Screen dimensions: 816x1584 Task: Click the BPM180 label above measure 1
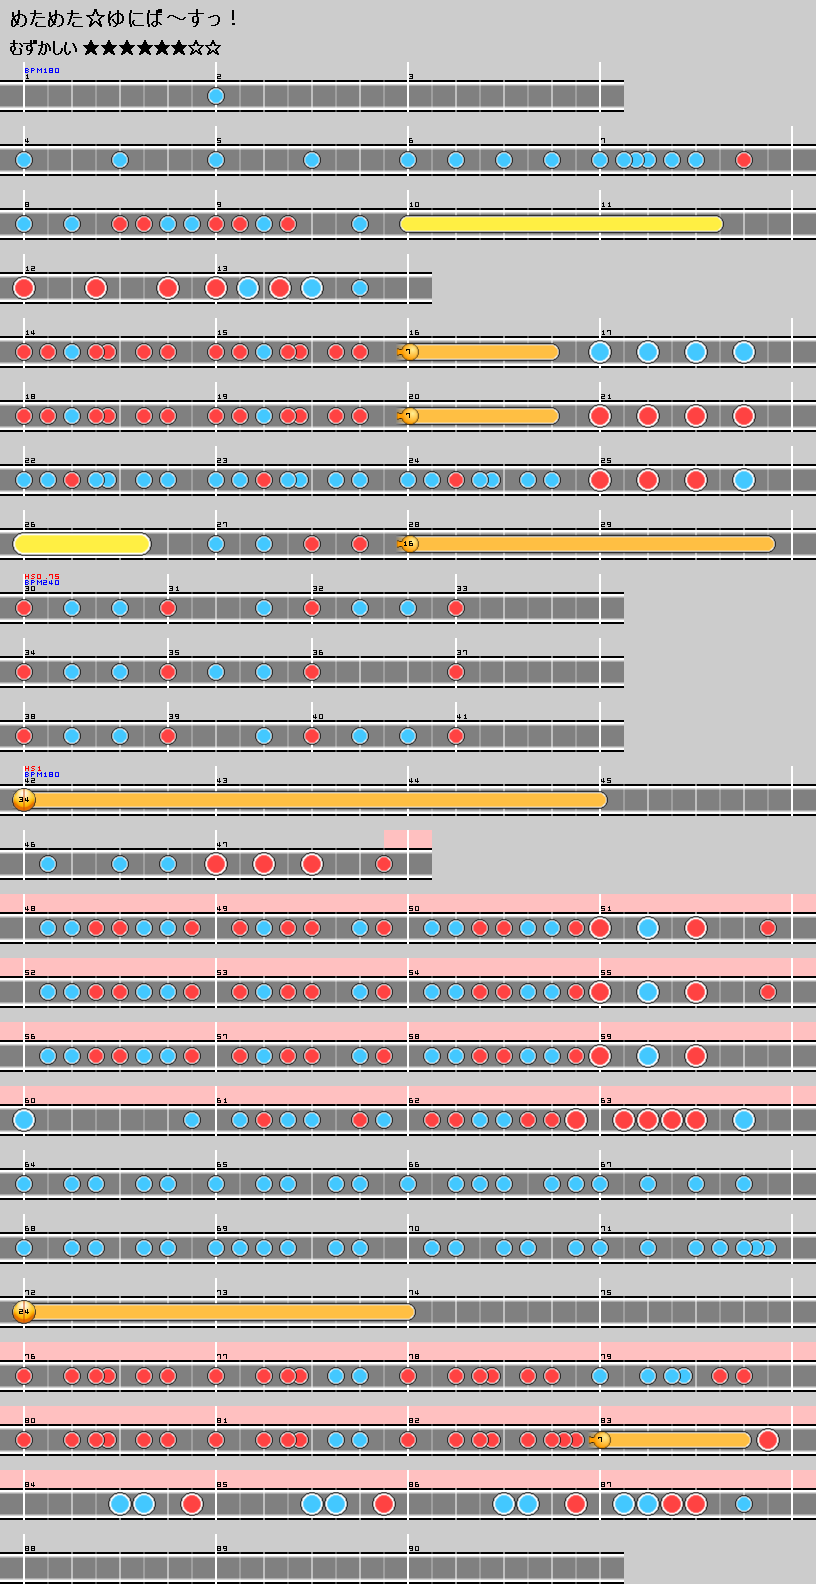click(x=42, y=71)
